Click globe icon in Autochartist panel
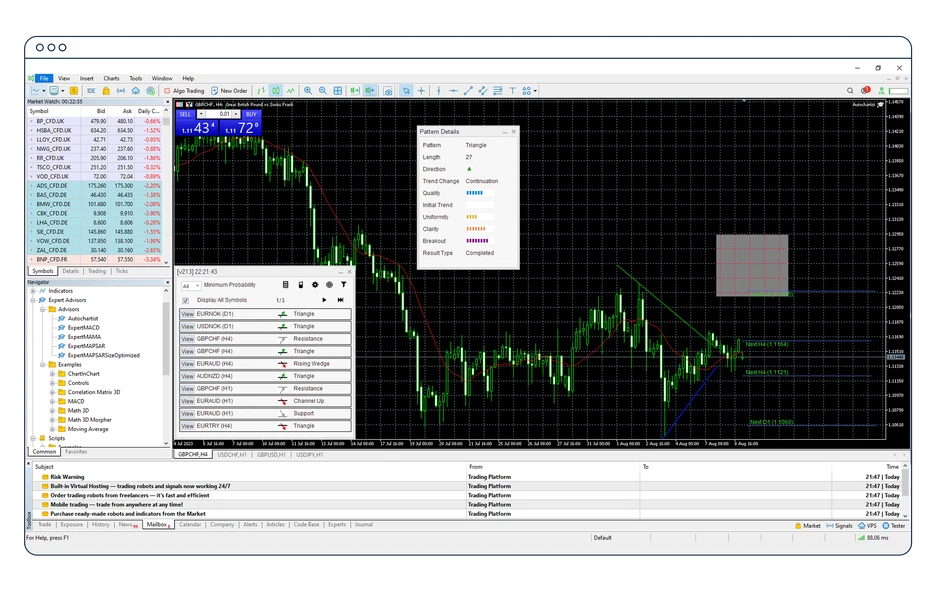The height and width of the screenshot is (591, 936). point(330,285)
